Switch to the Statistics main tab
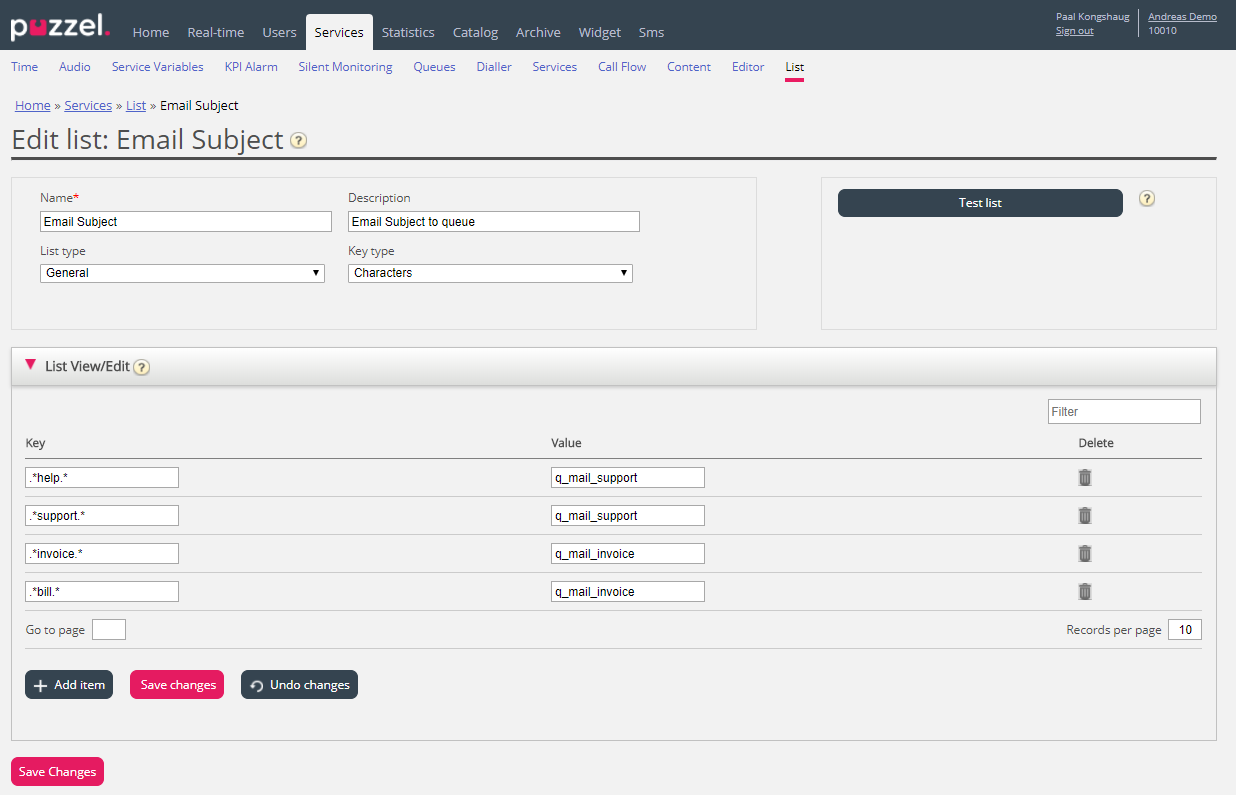This screenshot has height=795, width=1236. coord(408,32)
